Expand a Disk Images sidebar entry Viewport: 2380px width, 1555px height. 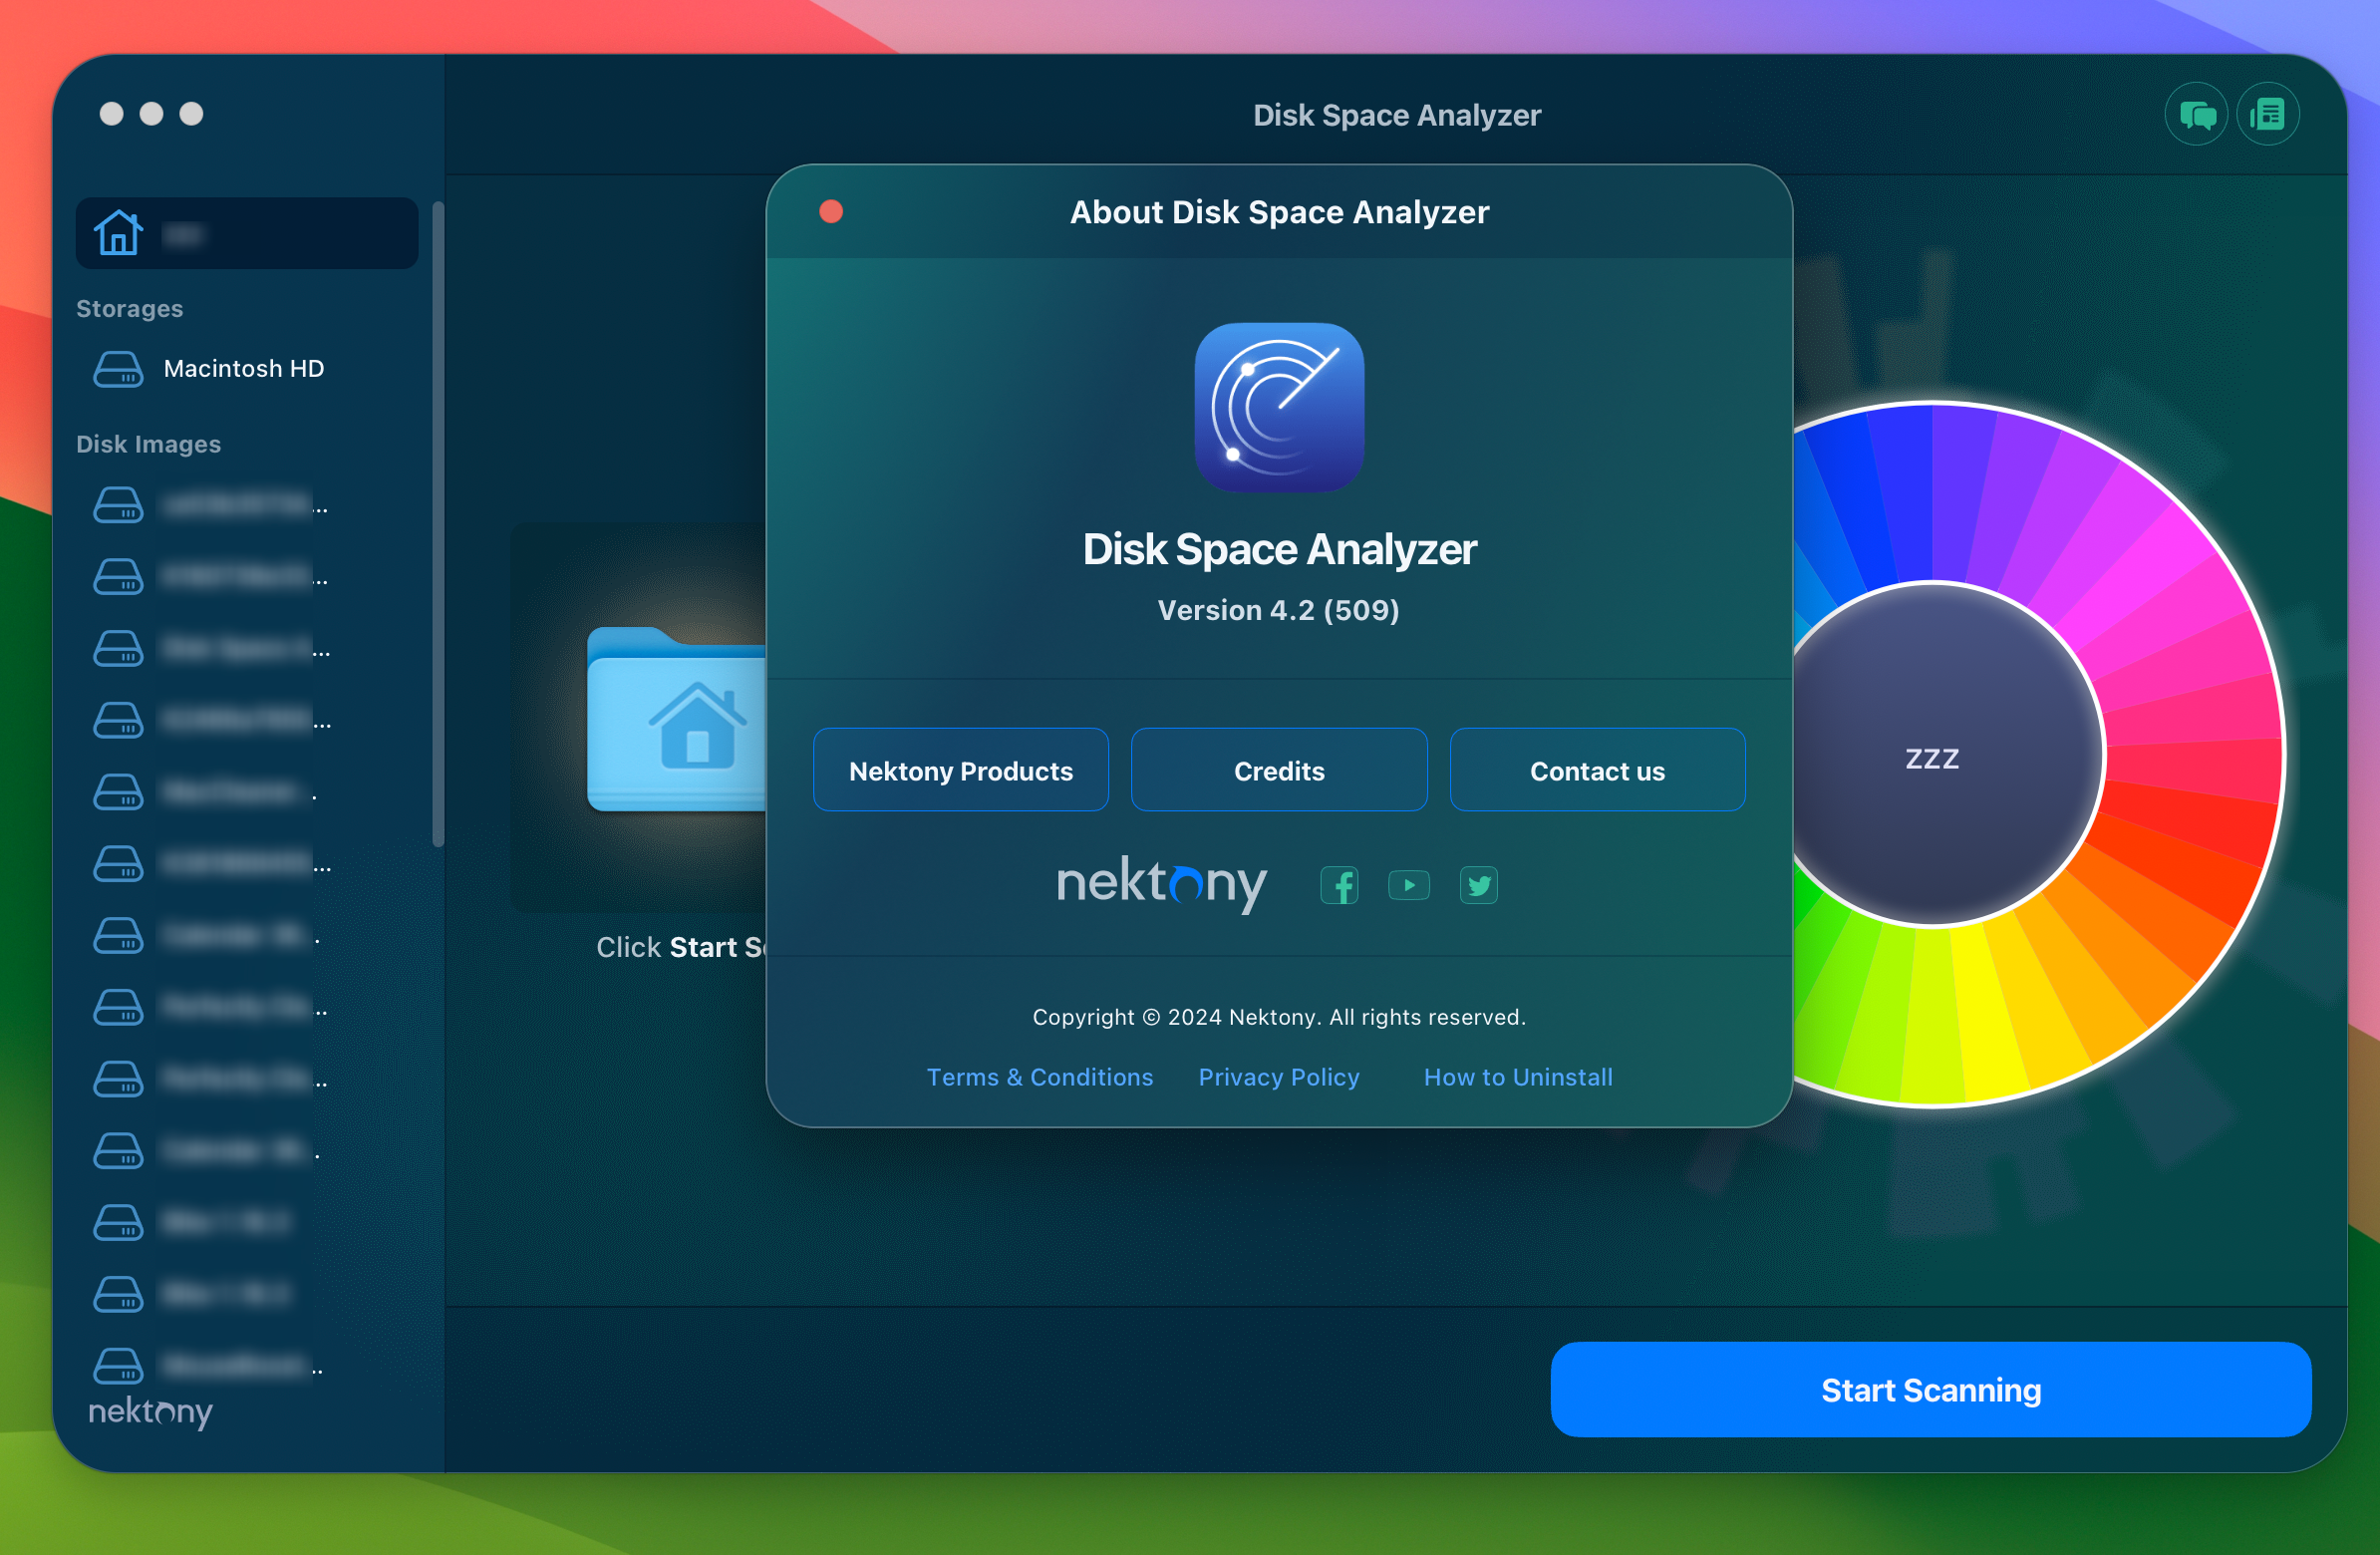click(244, 505)
